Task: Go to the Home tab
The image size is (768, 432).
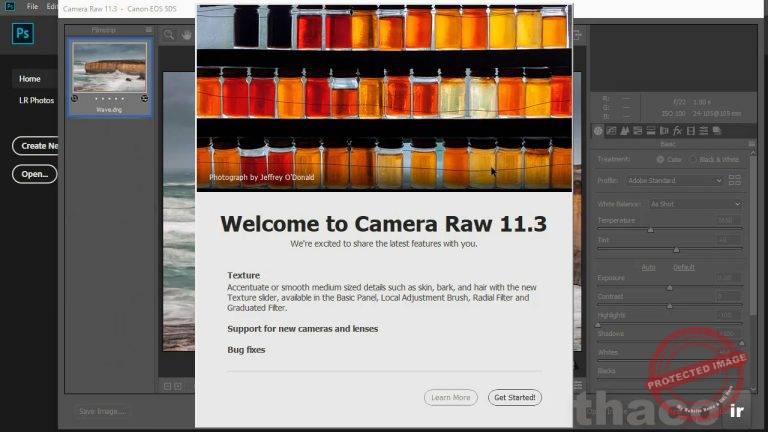Action: point(30,78)
